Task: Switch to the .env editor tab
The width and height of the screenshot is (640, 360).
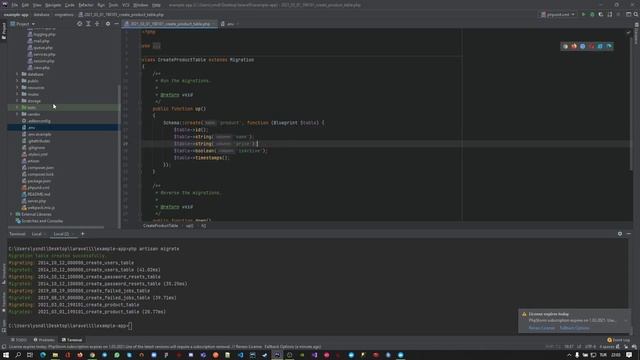Action: coord(229,24)
